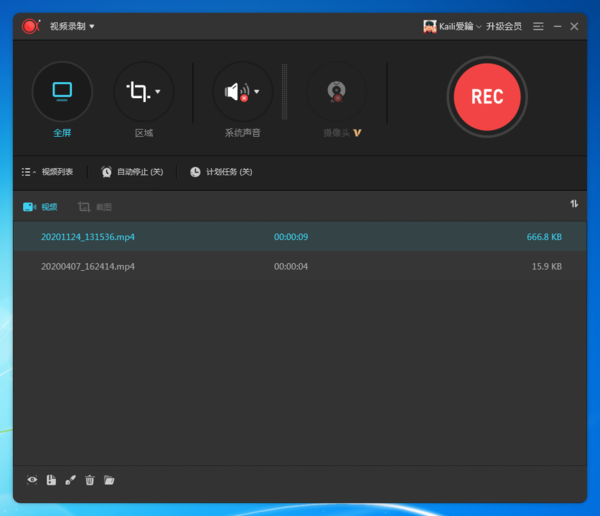Toggle the 视频列表 video list view
The width and height of the screenshot is (600, 516).
[48, 172]
